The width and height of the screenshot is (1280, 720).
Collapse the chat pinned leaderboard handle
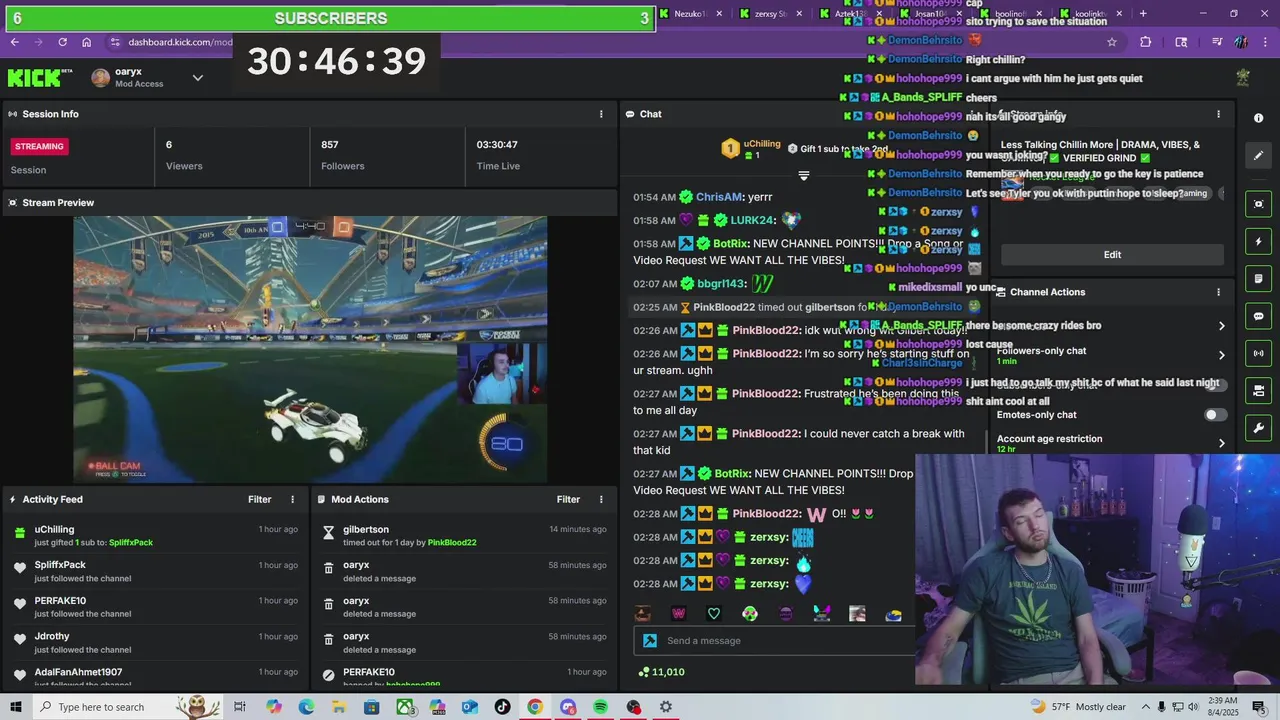pyautogui.click(x=803, y=175)
